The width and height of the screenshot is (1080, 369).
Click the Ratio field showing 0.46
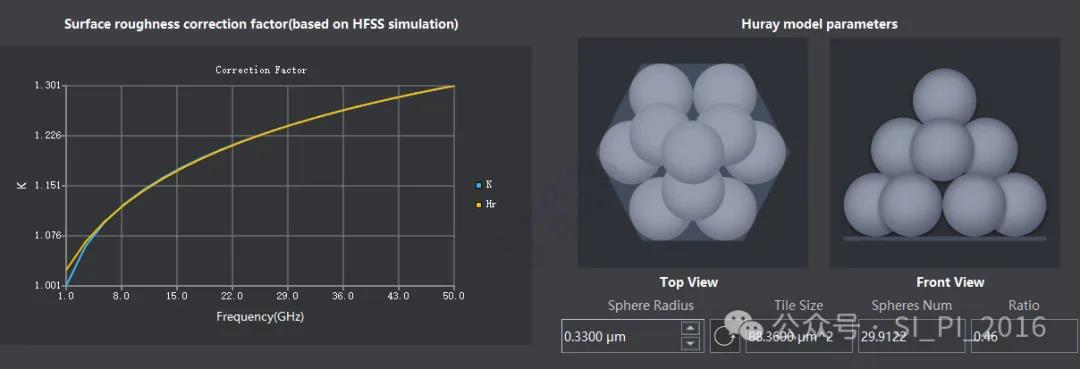(1024, 337)
